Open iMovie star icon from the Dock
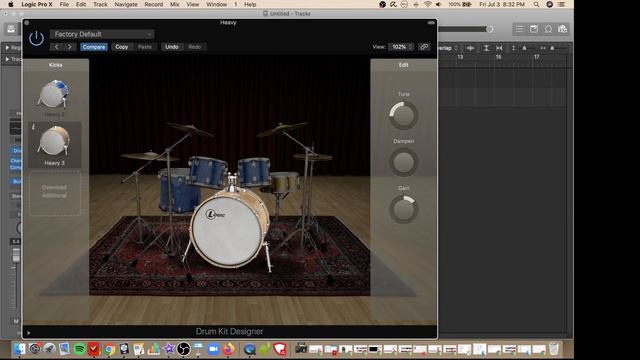The width and height of the screenshot is (640, 360). coord(169,349)
